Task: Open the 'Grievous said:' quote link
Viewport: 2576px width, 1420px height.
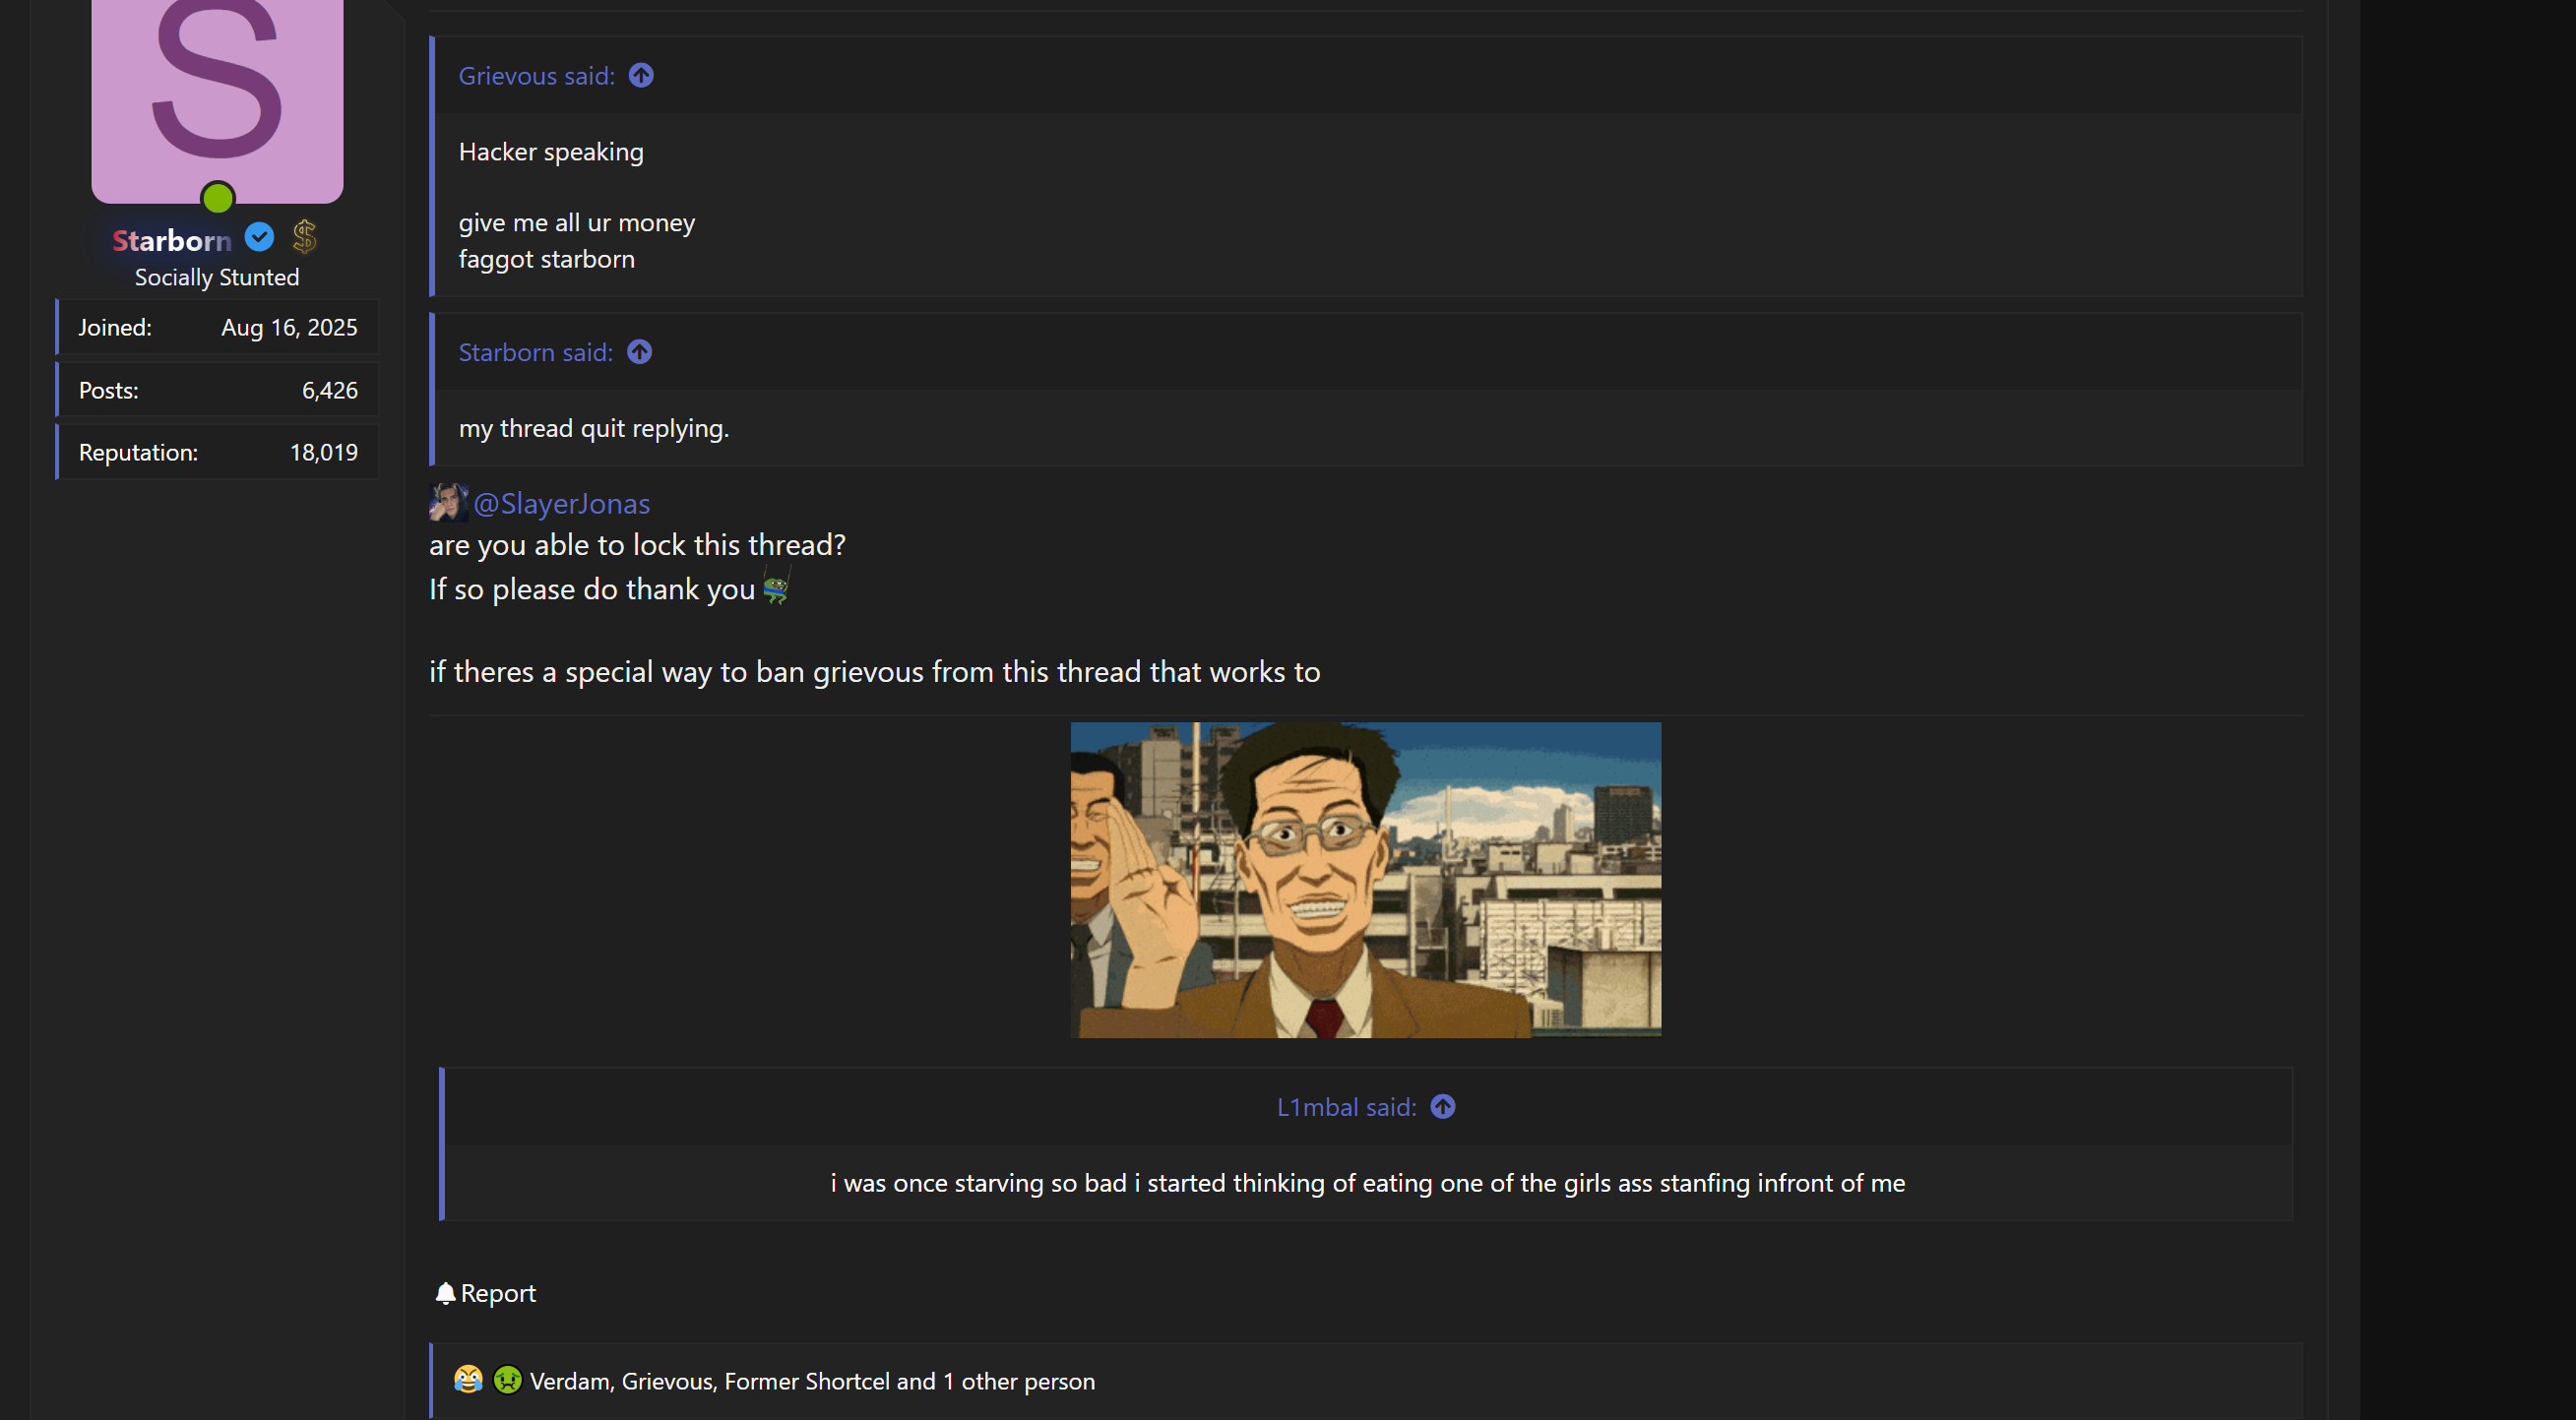Action: pos(536,76)
